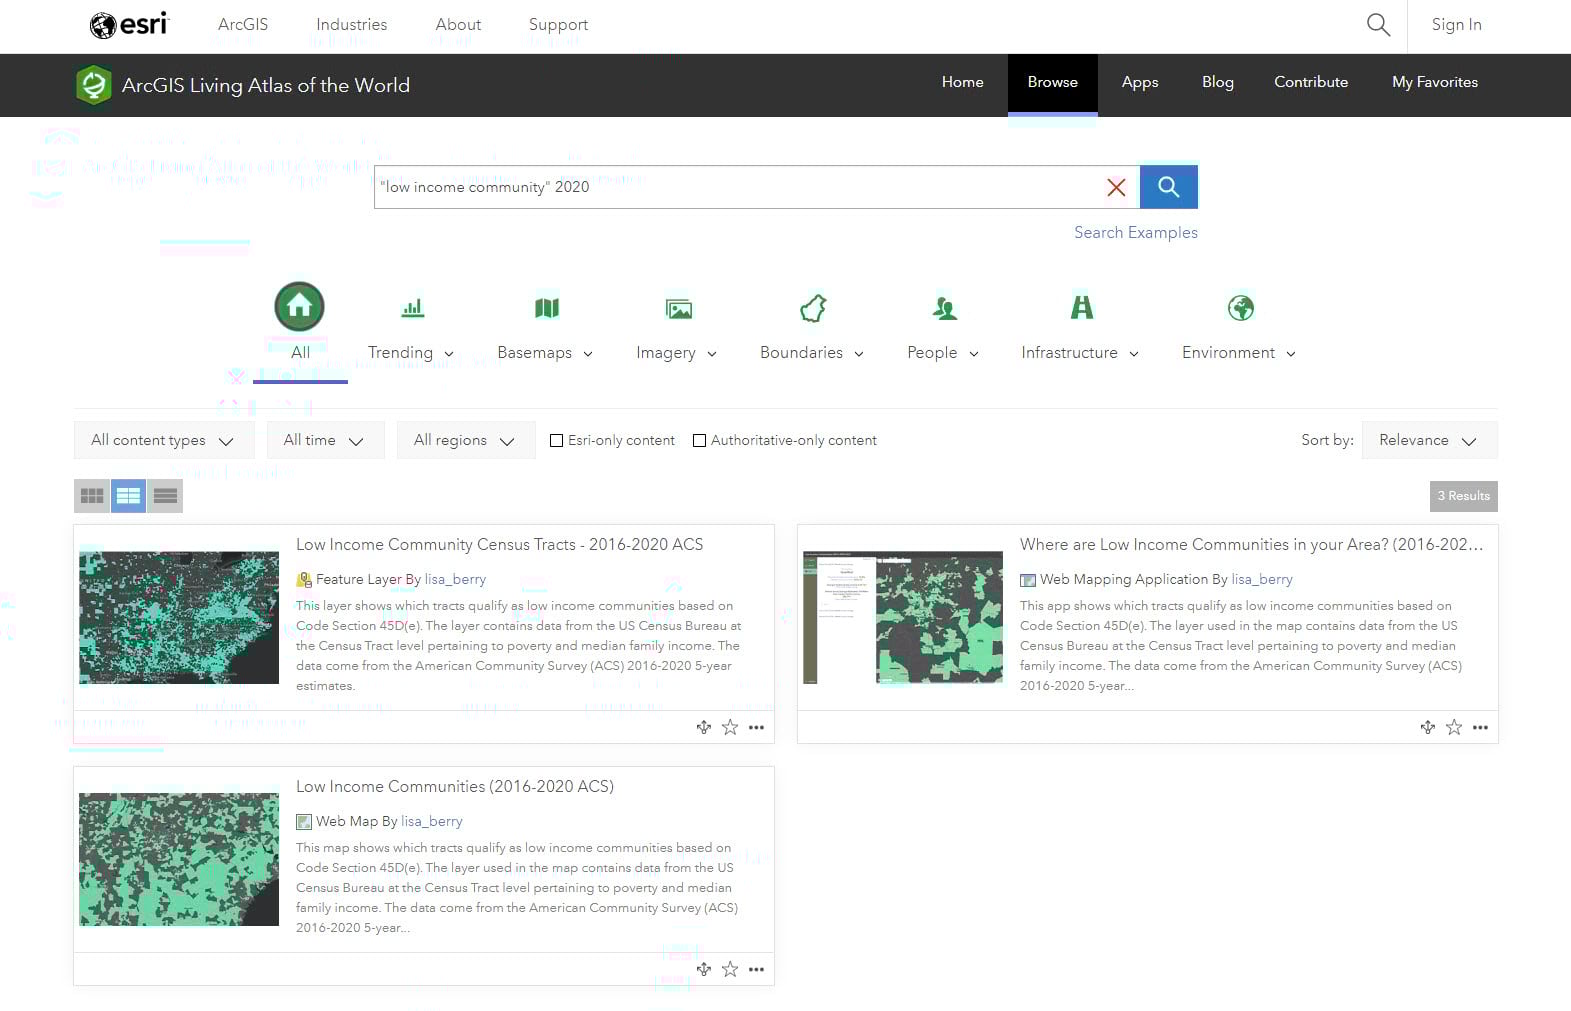Image resolution: width=1571 pixels, height=1011 pixels.
Task: Open the Apps tab
Action: click(1140, 83)
